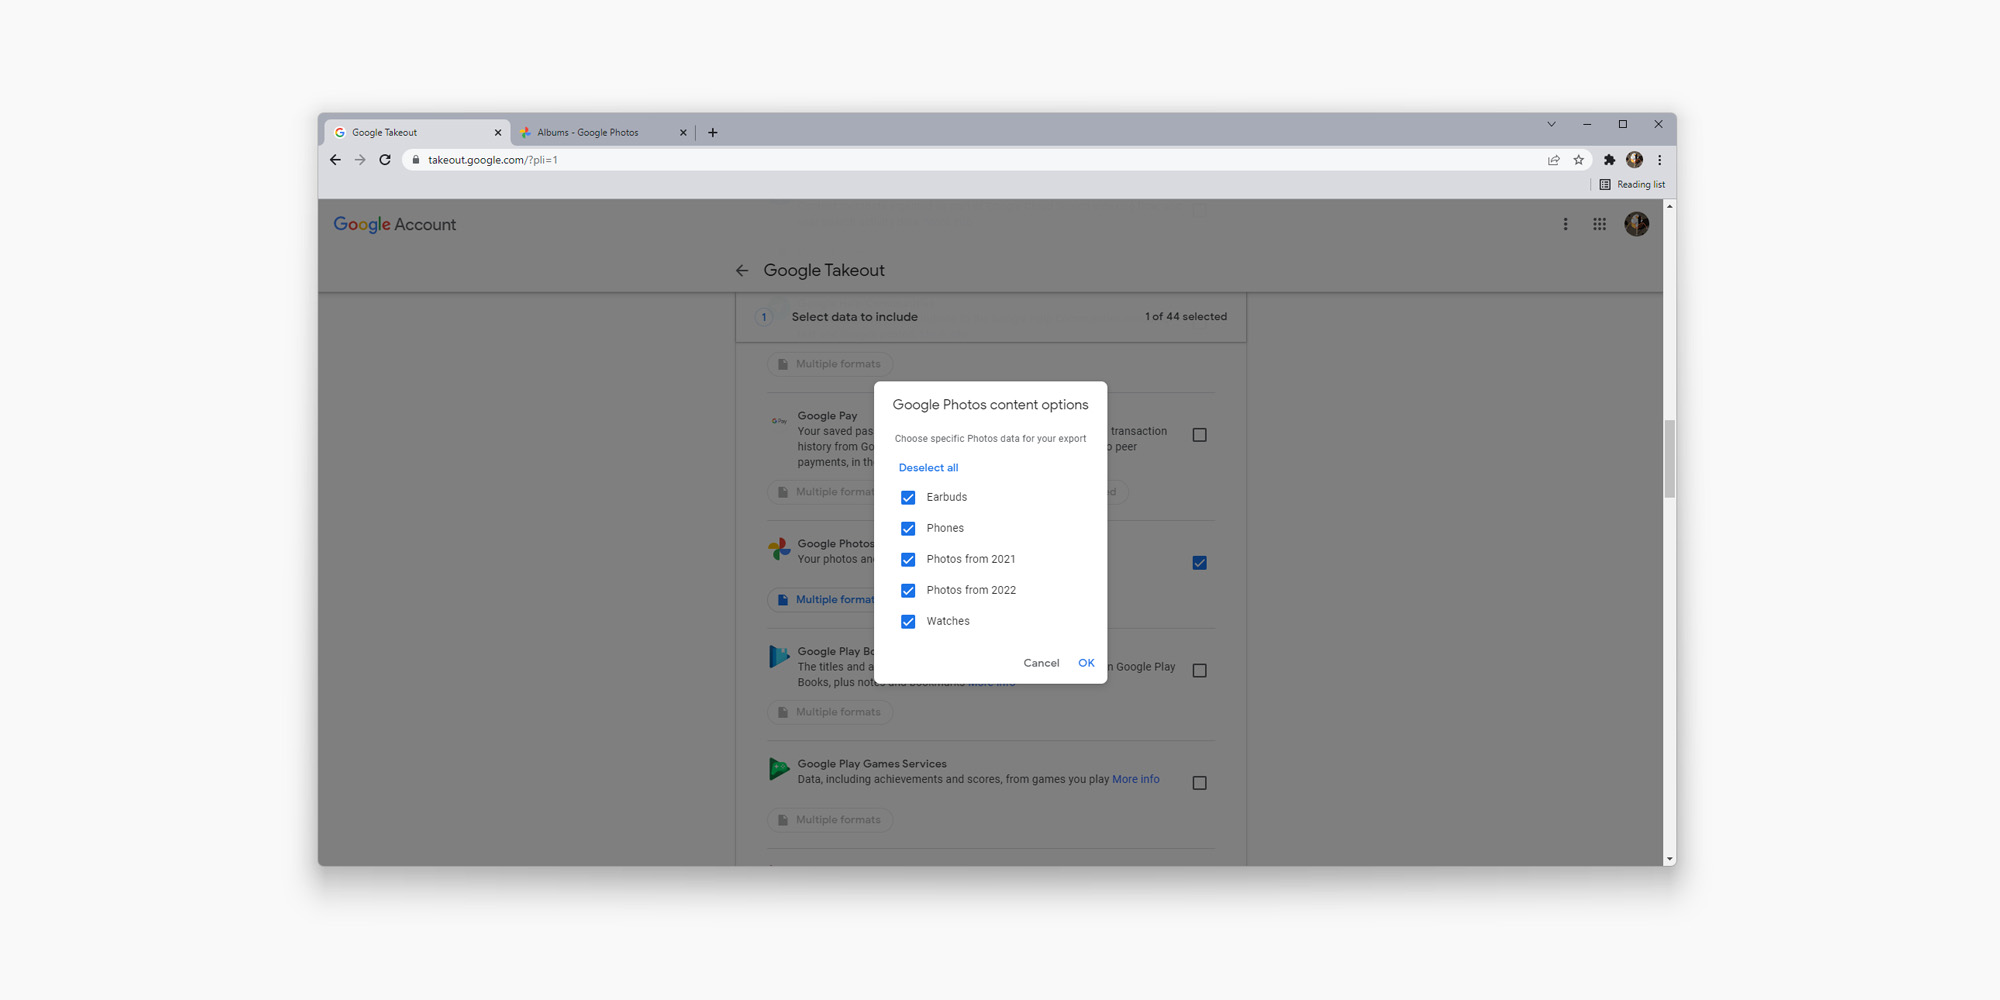Open the Google Account profile avatar
Viewport: 2000px width, 1000px height.
click(1636, 224)
